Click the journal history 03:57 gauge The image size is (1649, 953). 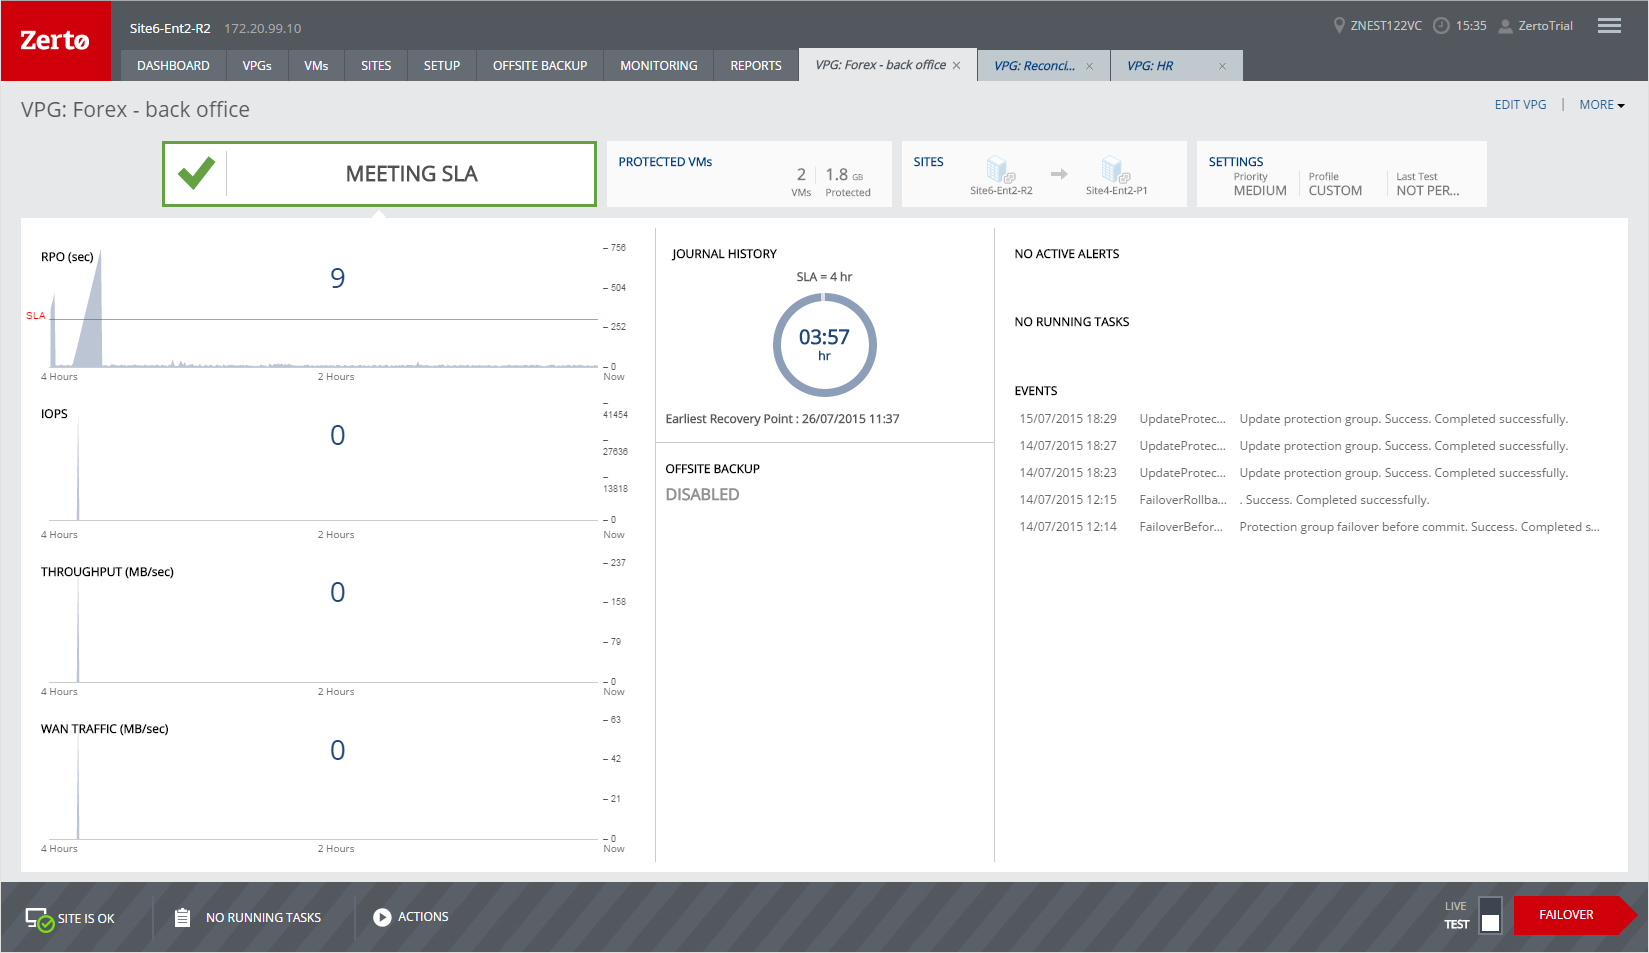point(824,344)
